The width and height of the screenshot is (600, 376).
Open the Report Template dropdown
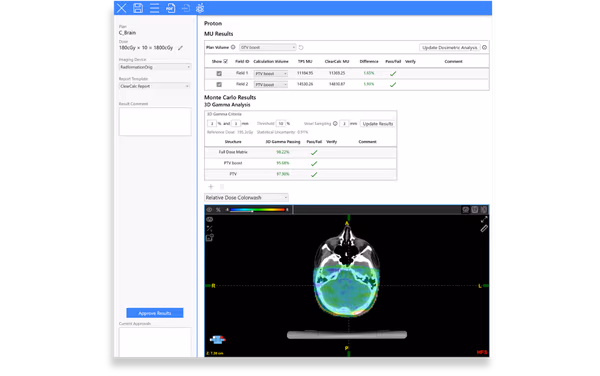pos(155,86)
